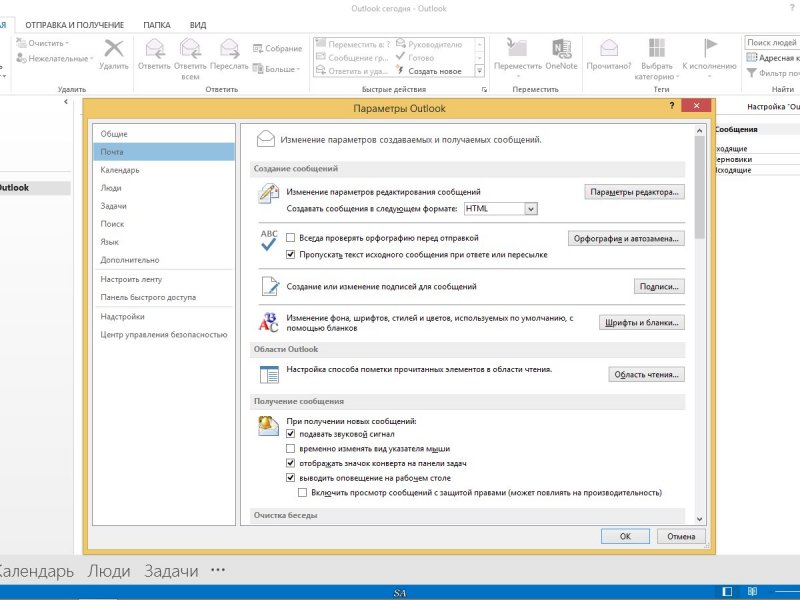Viewport: 800px width, 600px height.
Task: Click the Meeting (Собрание) ribbon icon
Action: click(258, 48)
